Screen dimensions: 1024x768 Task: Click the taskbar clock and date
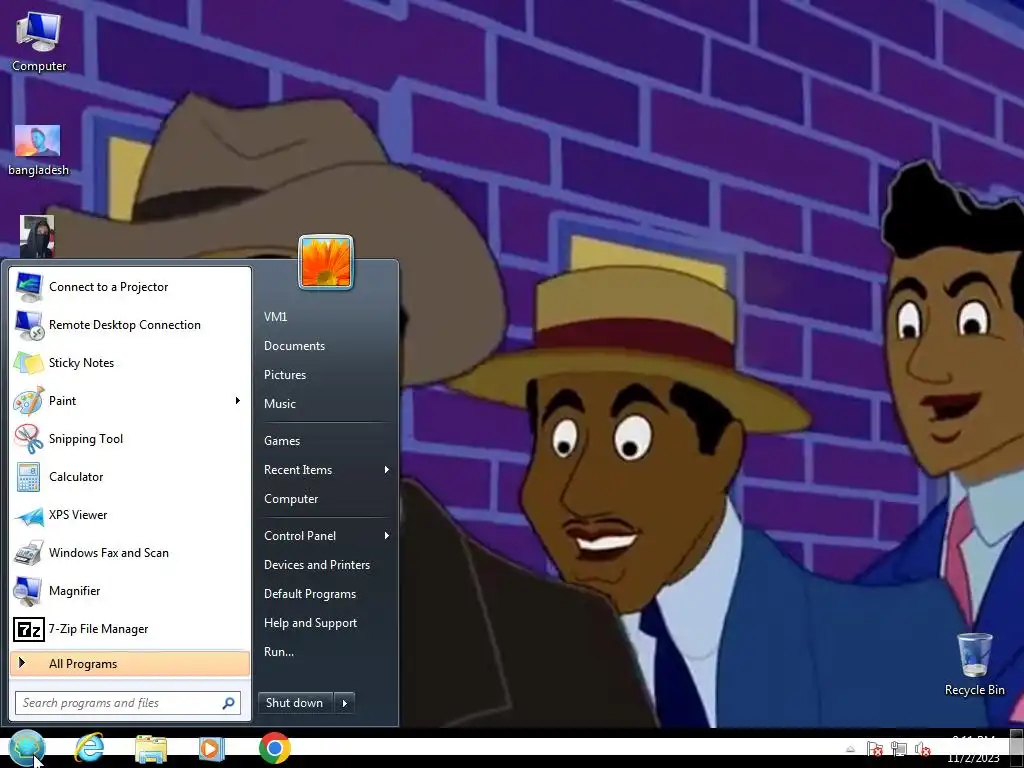click(x=973, y=751)
